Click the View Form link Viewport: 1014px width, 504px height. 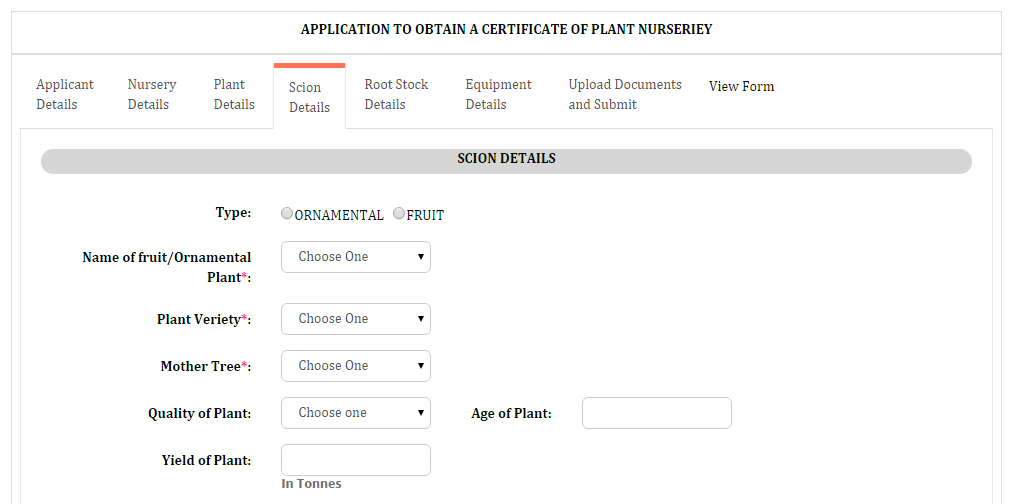(741, 86)
